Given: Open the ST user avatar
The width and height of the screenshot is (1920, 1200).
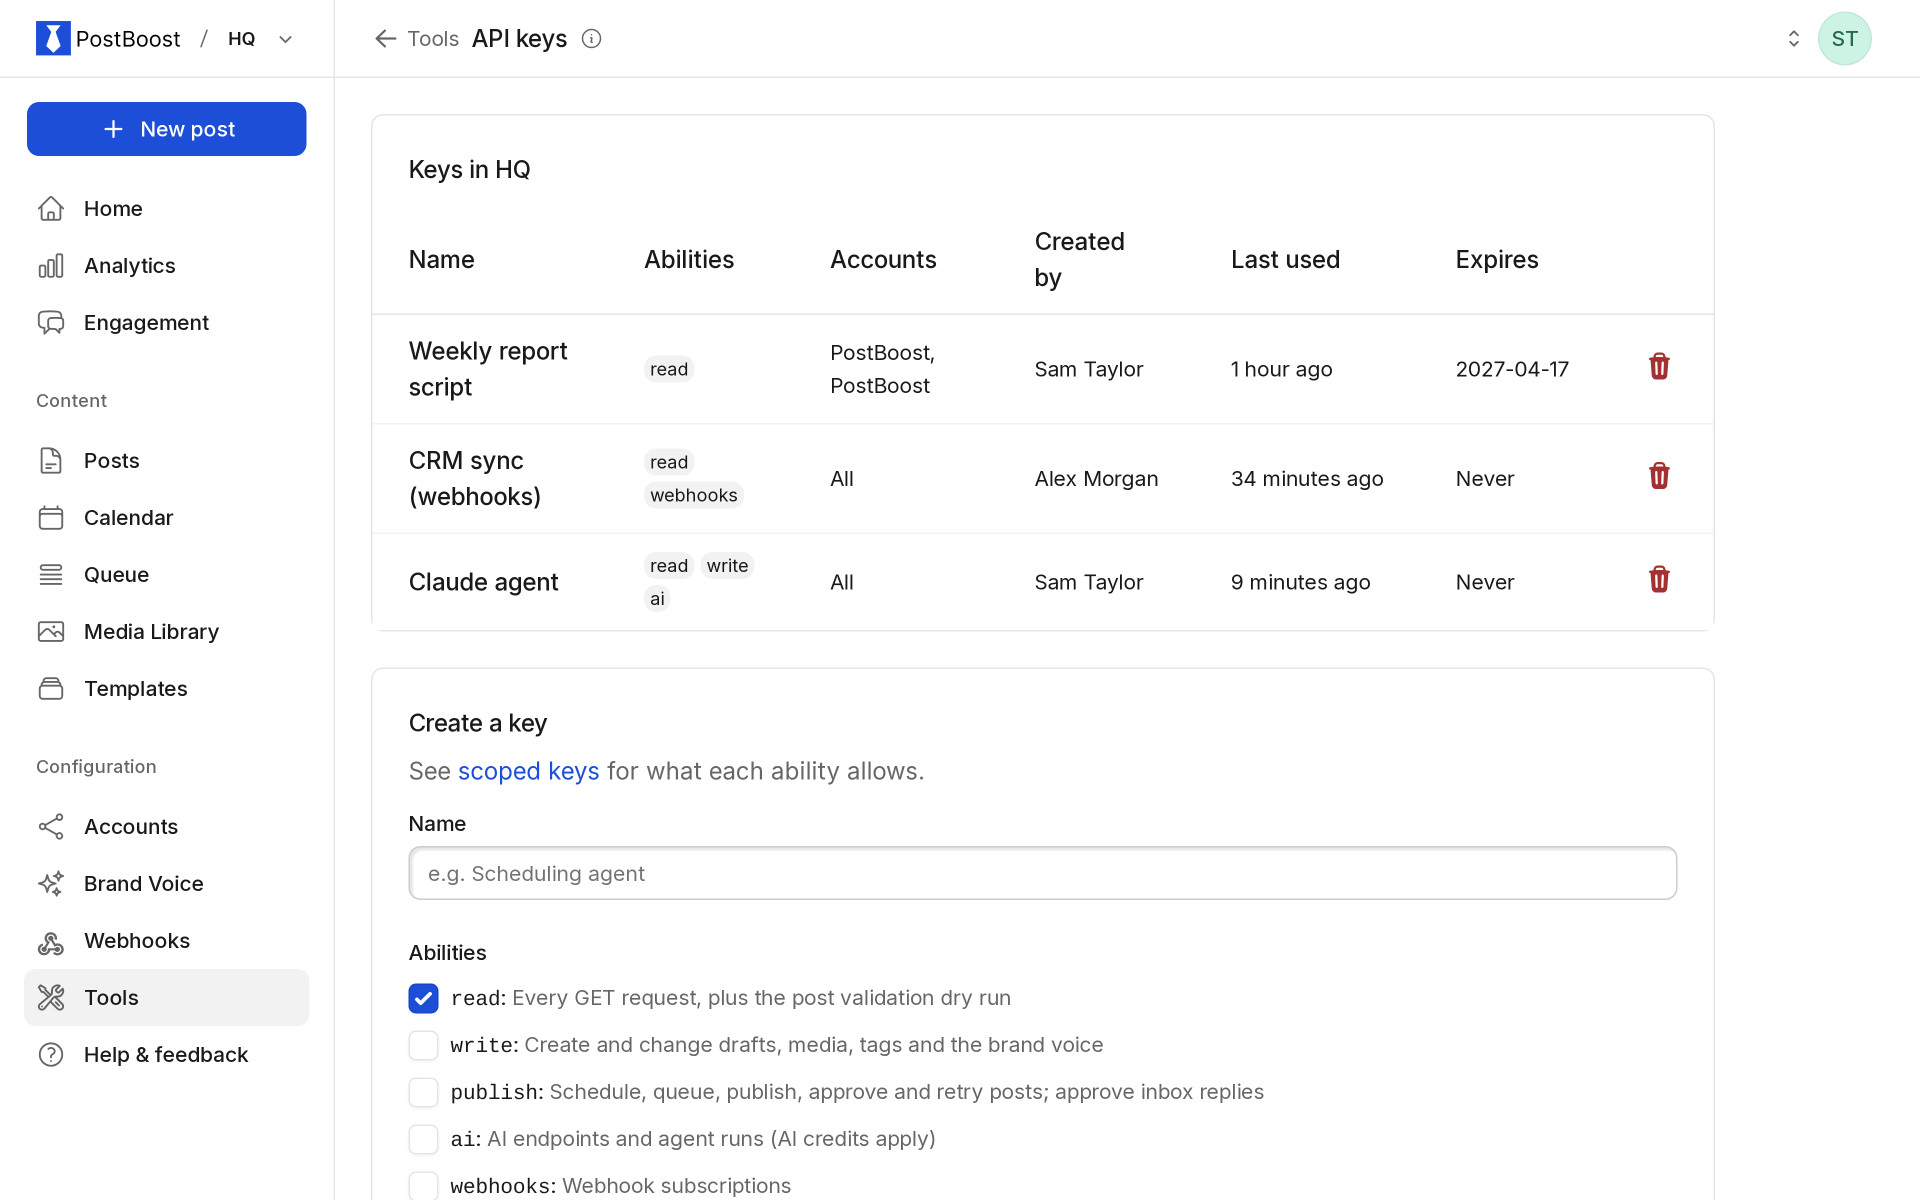Looking at the screenshot, I should click(1844, 38).
